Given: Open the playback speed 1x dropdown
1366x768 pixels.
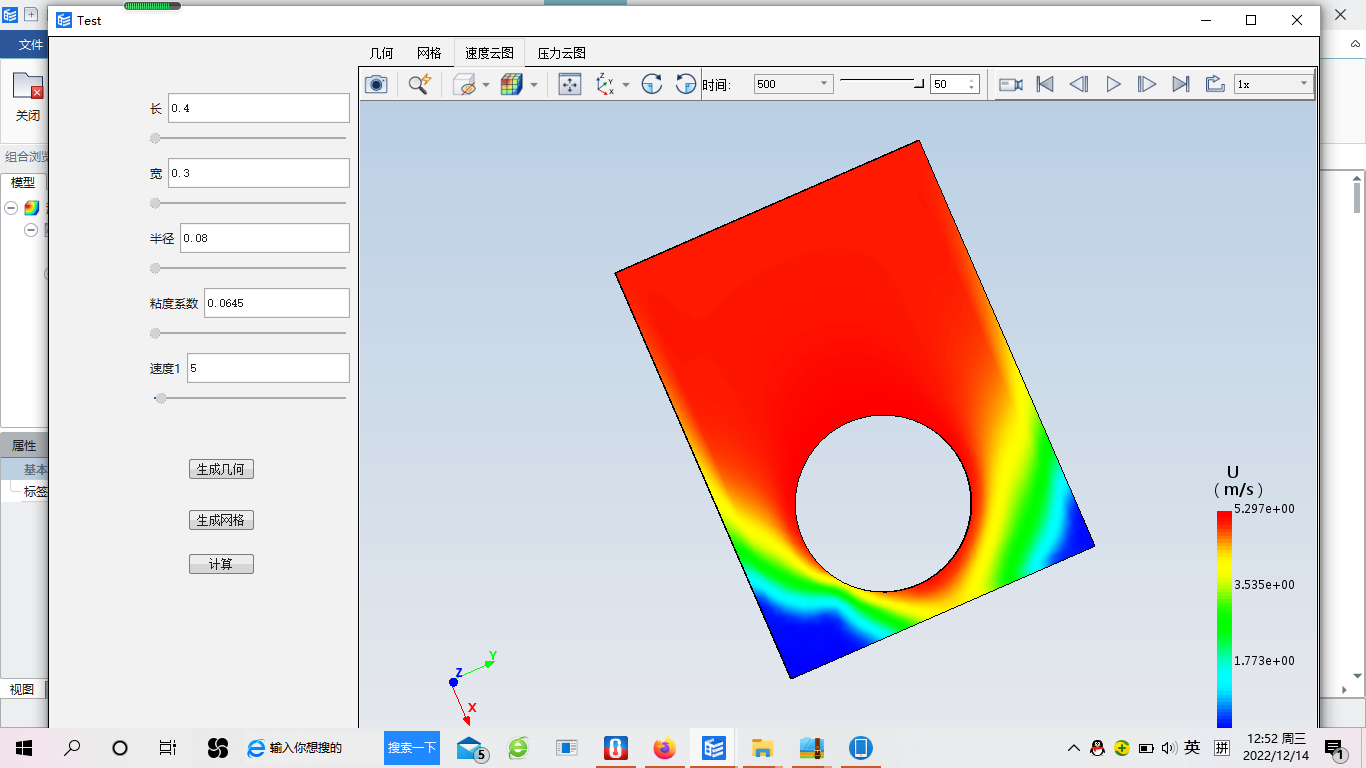Looking at the screenshot, I should pyautogui.click(x=1274, y=85).
